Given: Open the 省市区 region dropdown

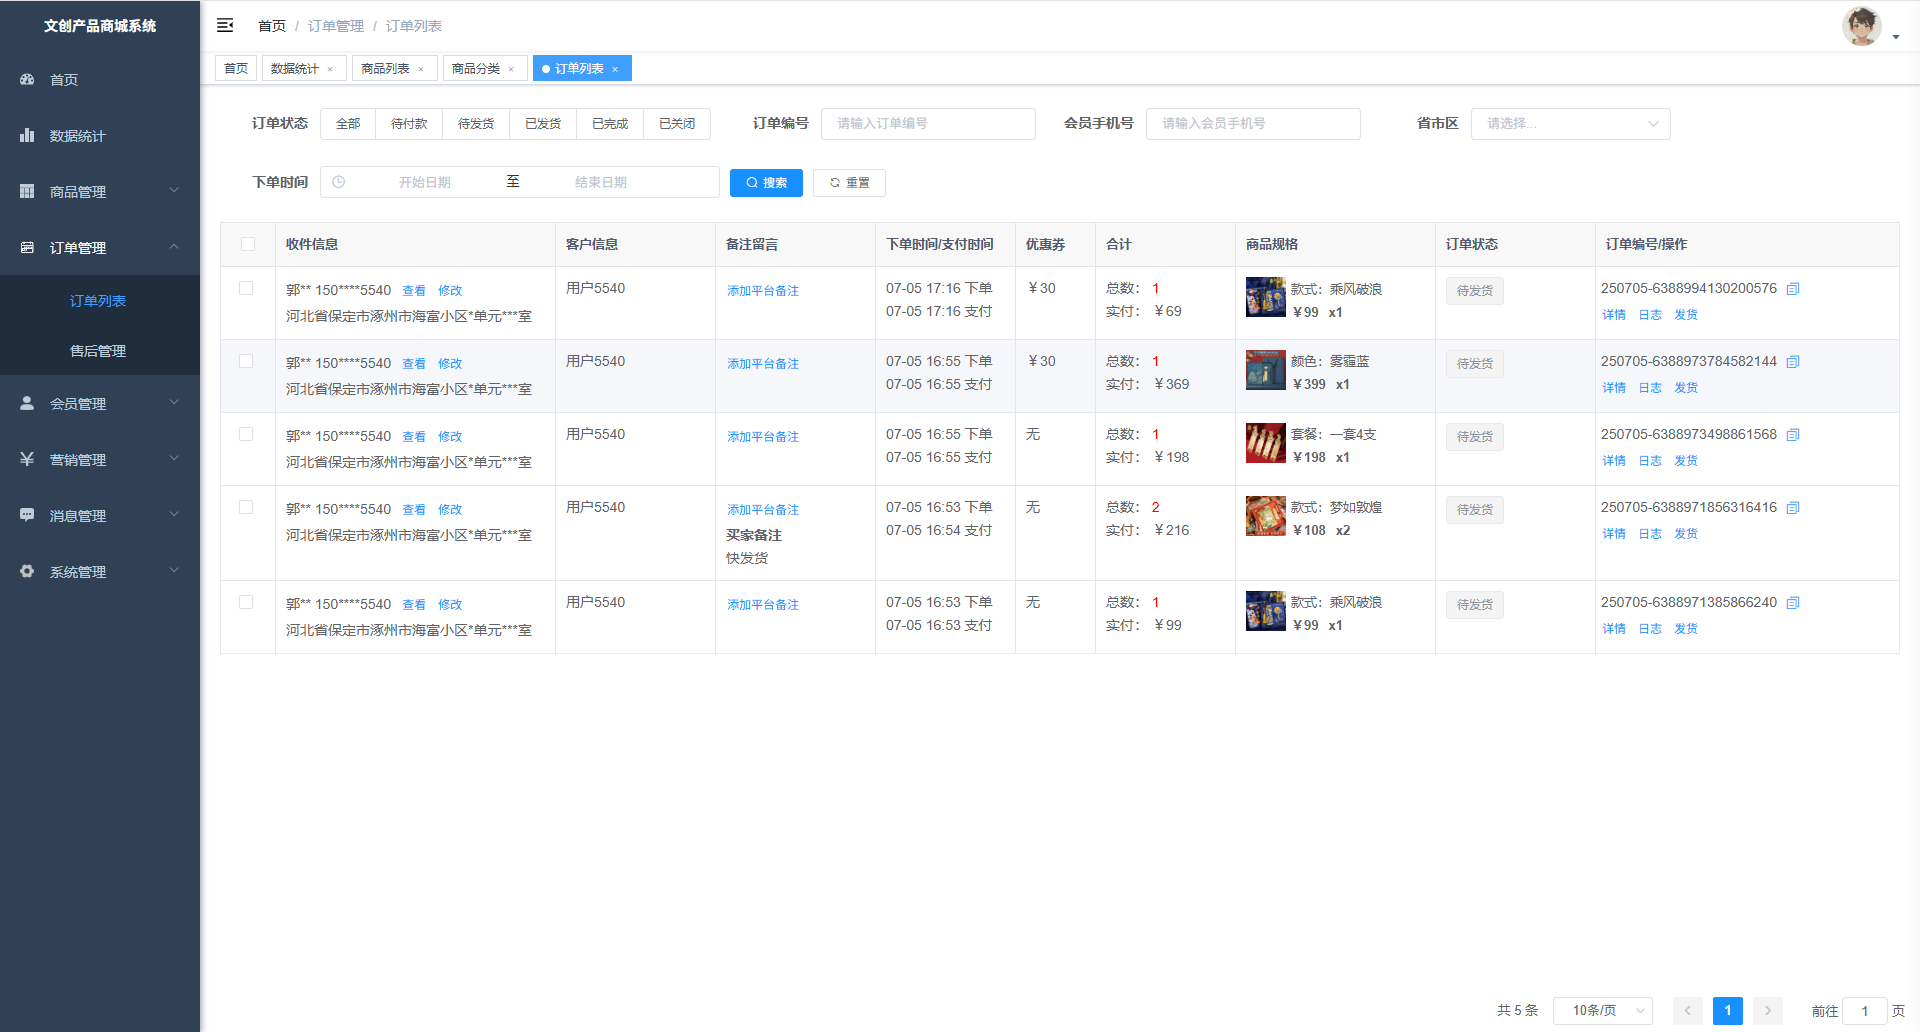Looking at the screenshot, I should click(x=1570, y=124).
